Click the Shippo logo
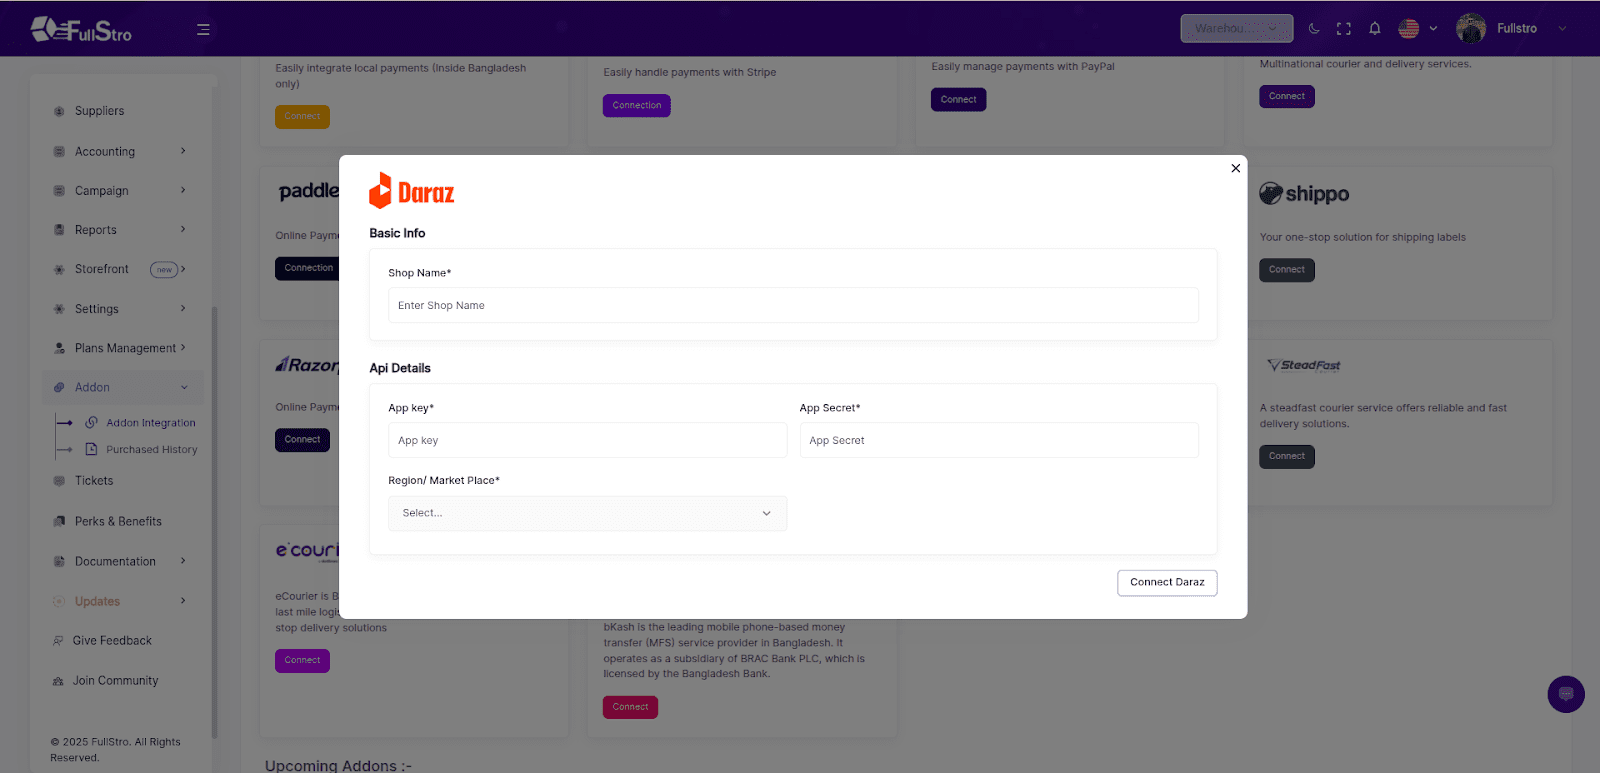Image resolution: width=1600 pixels, height=773 pixels. point(1304,194)
